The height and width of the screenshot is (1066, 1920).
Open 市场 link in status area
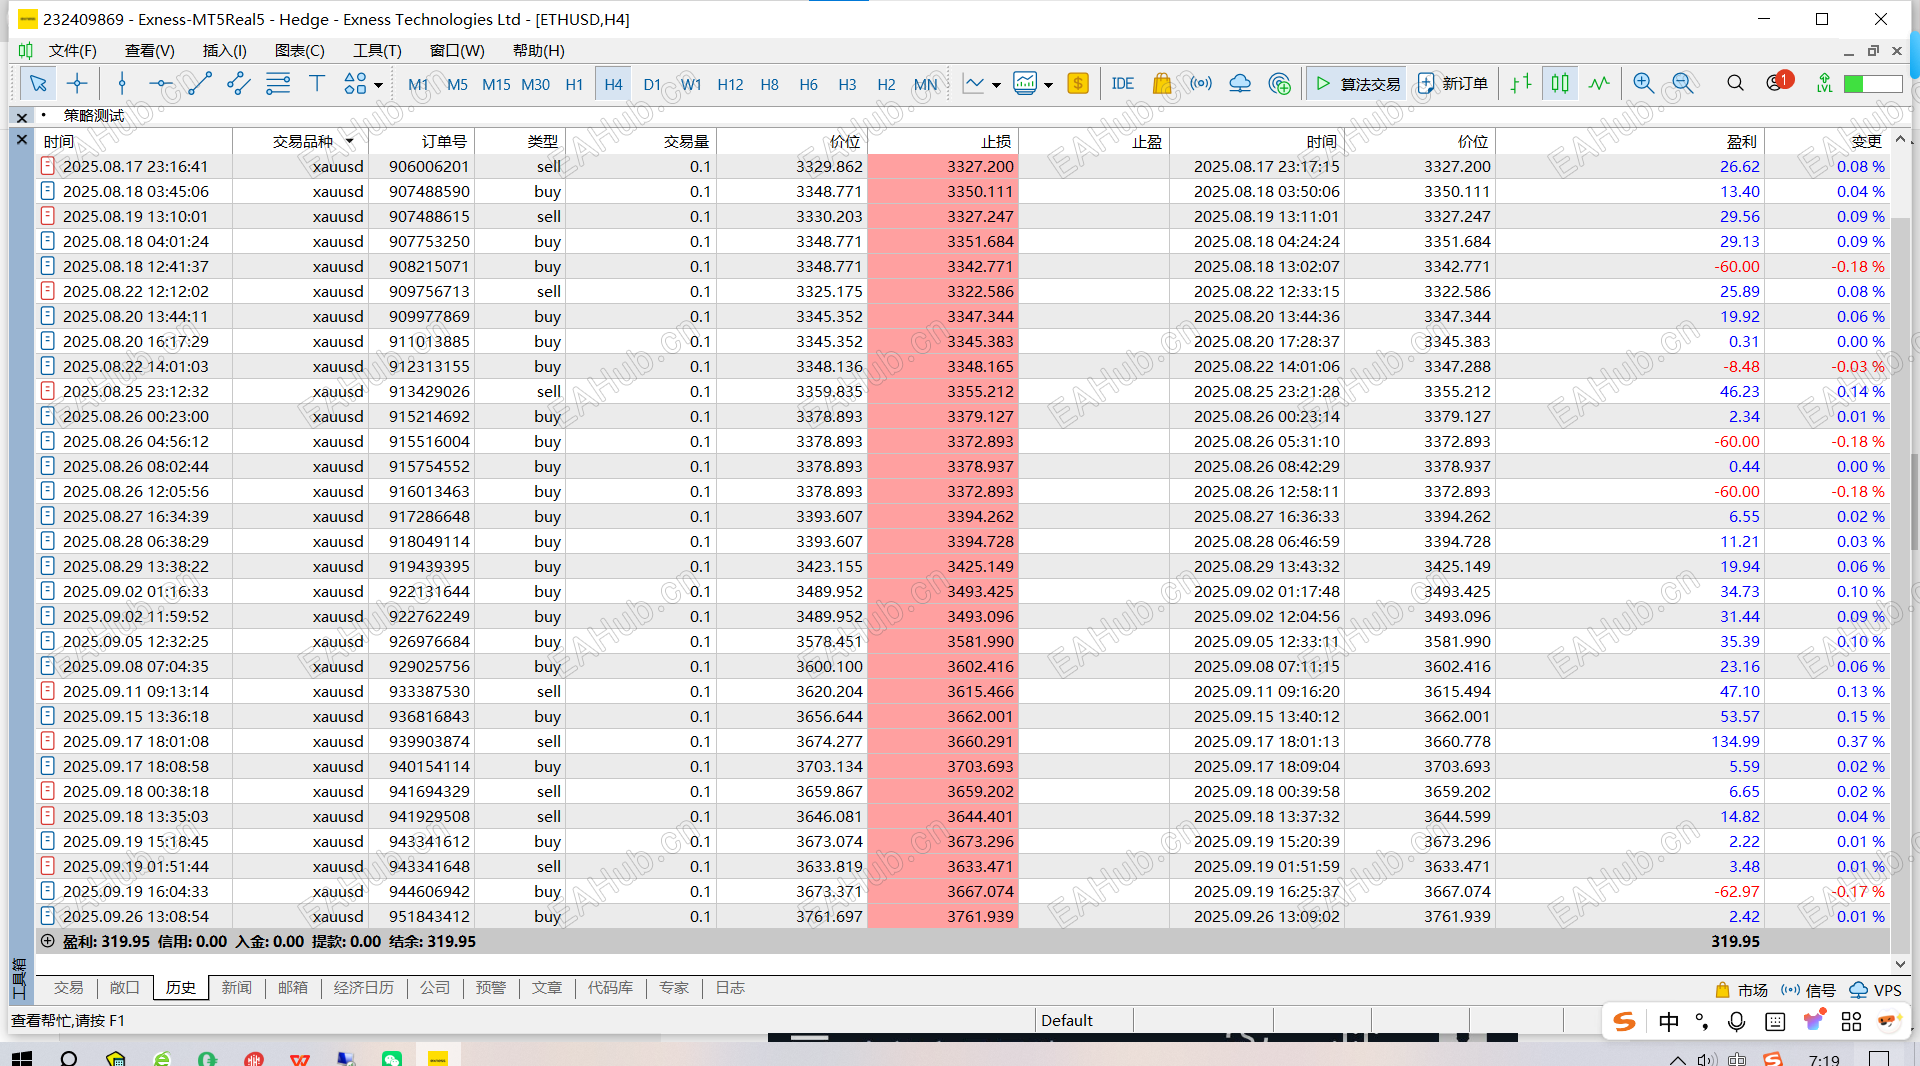tap(1741, 990)
